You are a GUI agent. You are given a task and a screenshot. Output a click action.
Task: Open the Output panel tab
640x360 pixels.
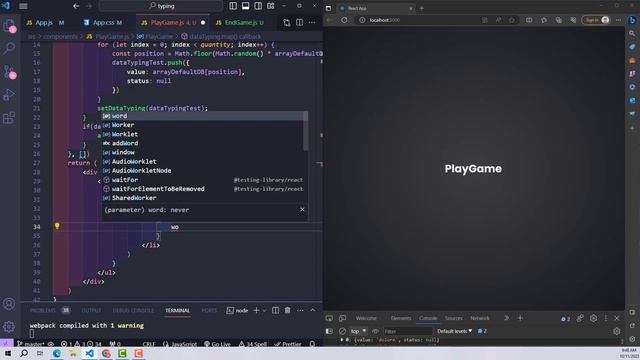(x=91, y=311)
